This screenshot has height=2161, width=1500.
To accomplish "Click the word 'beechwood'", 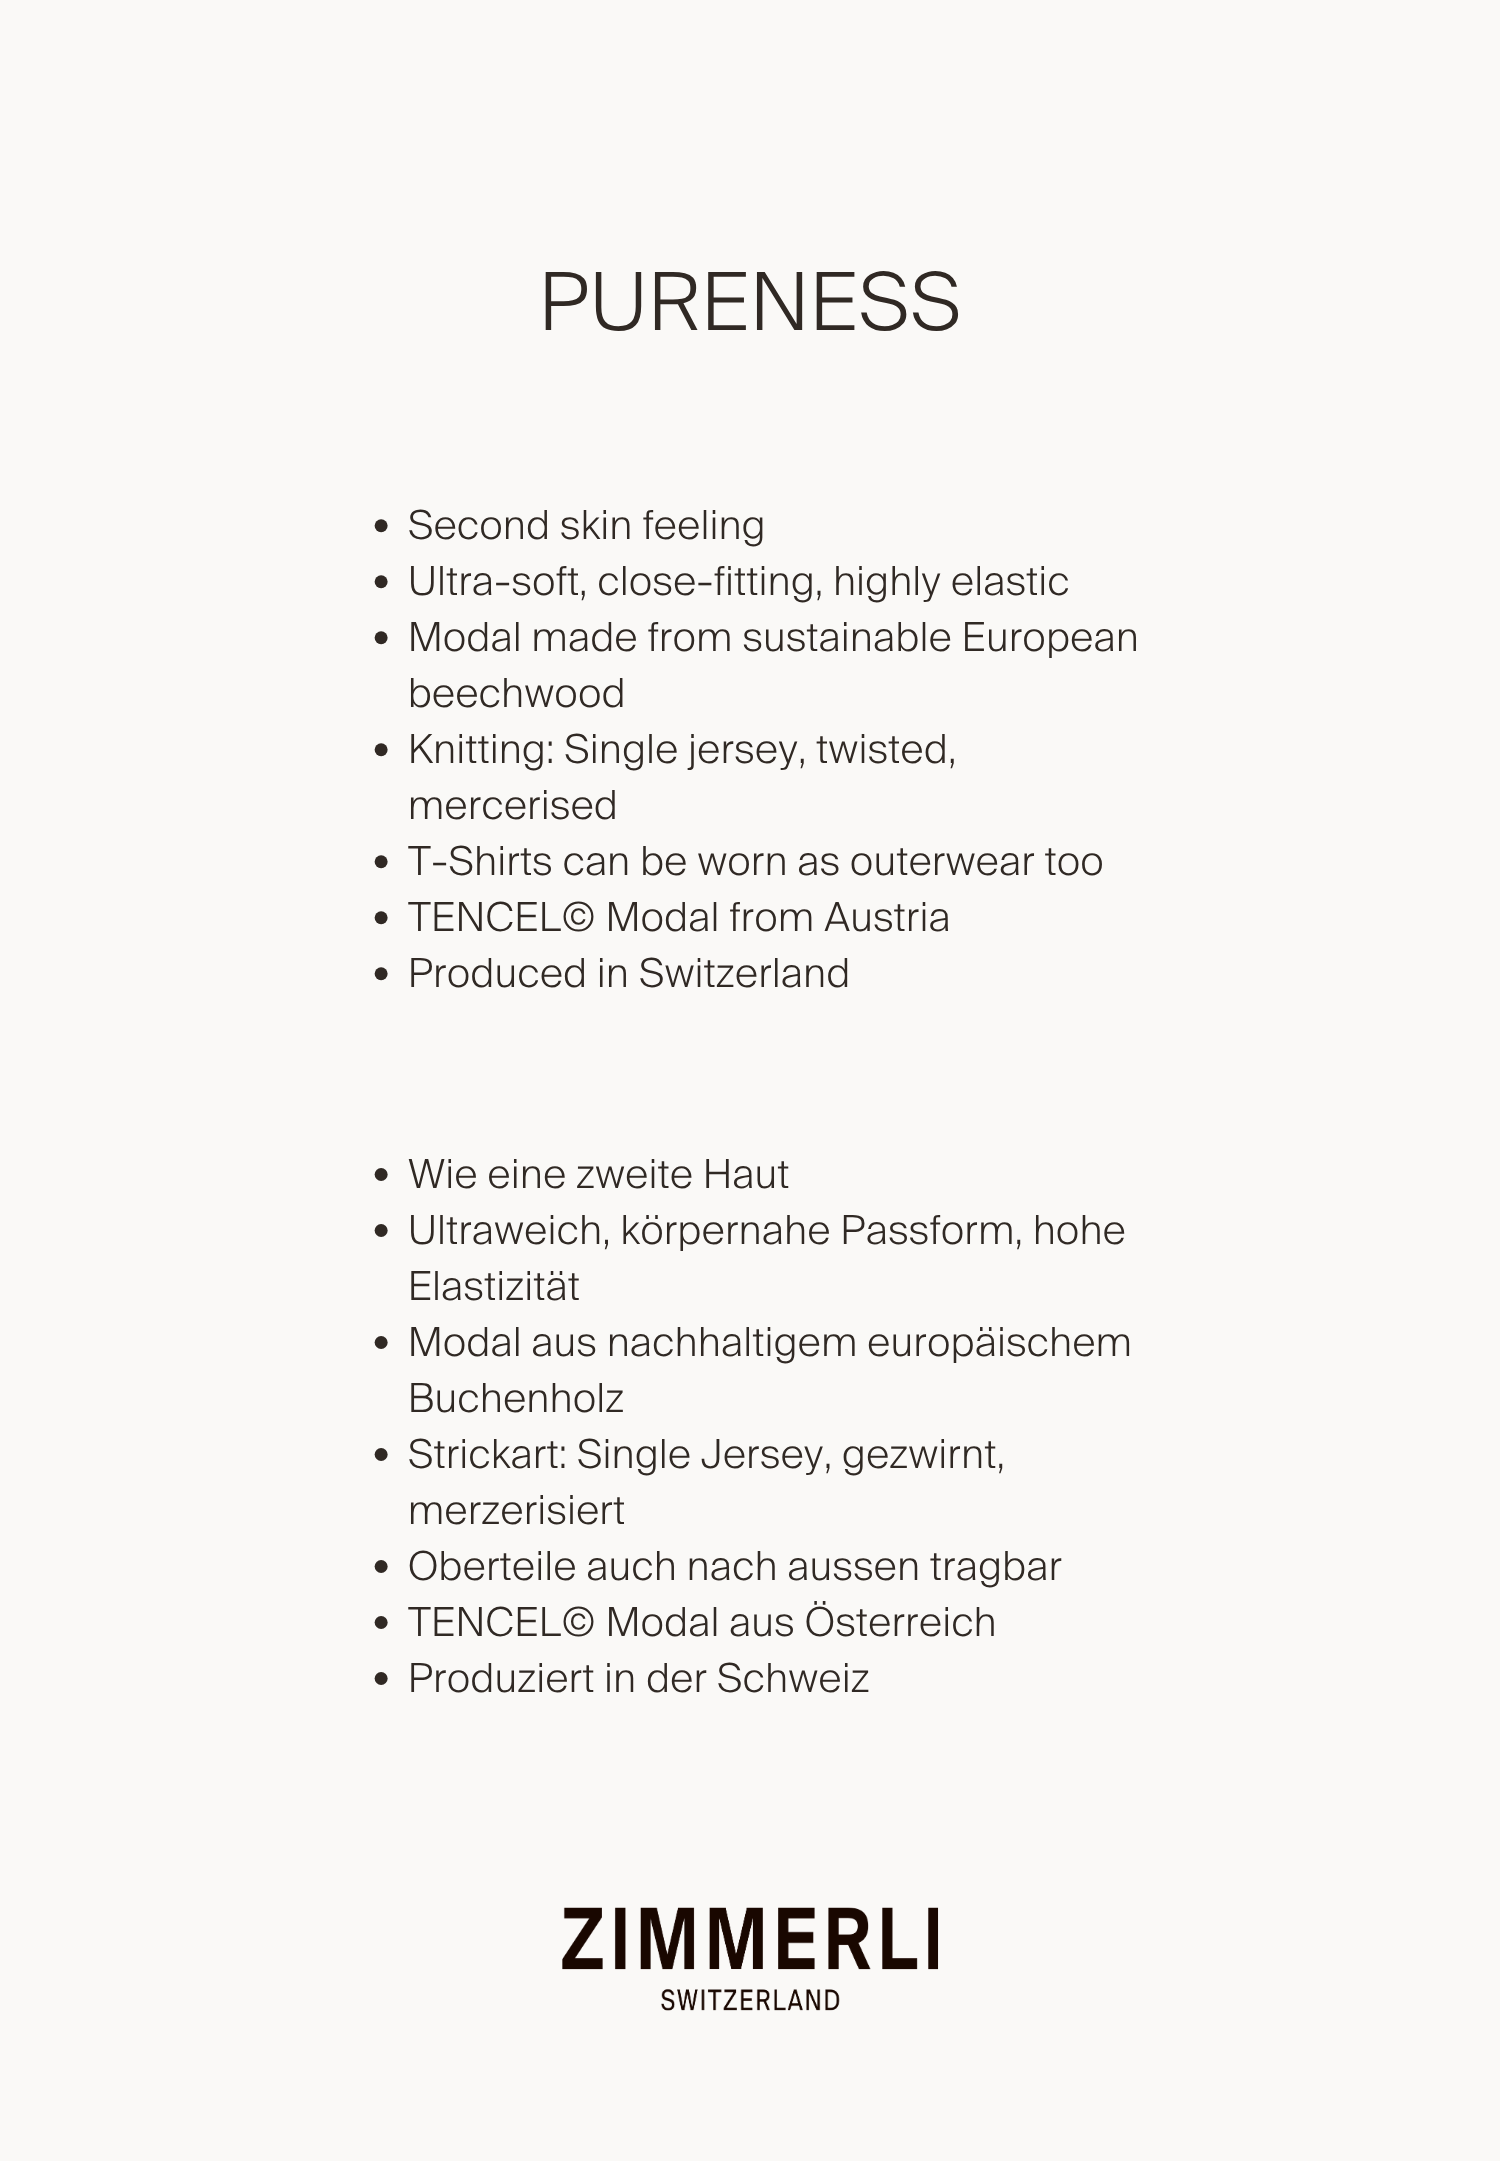I will [516, 693].
